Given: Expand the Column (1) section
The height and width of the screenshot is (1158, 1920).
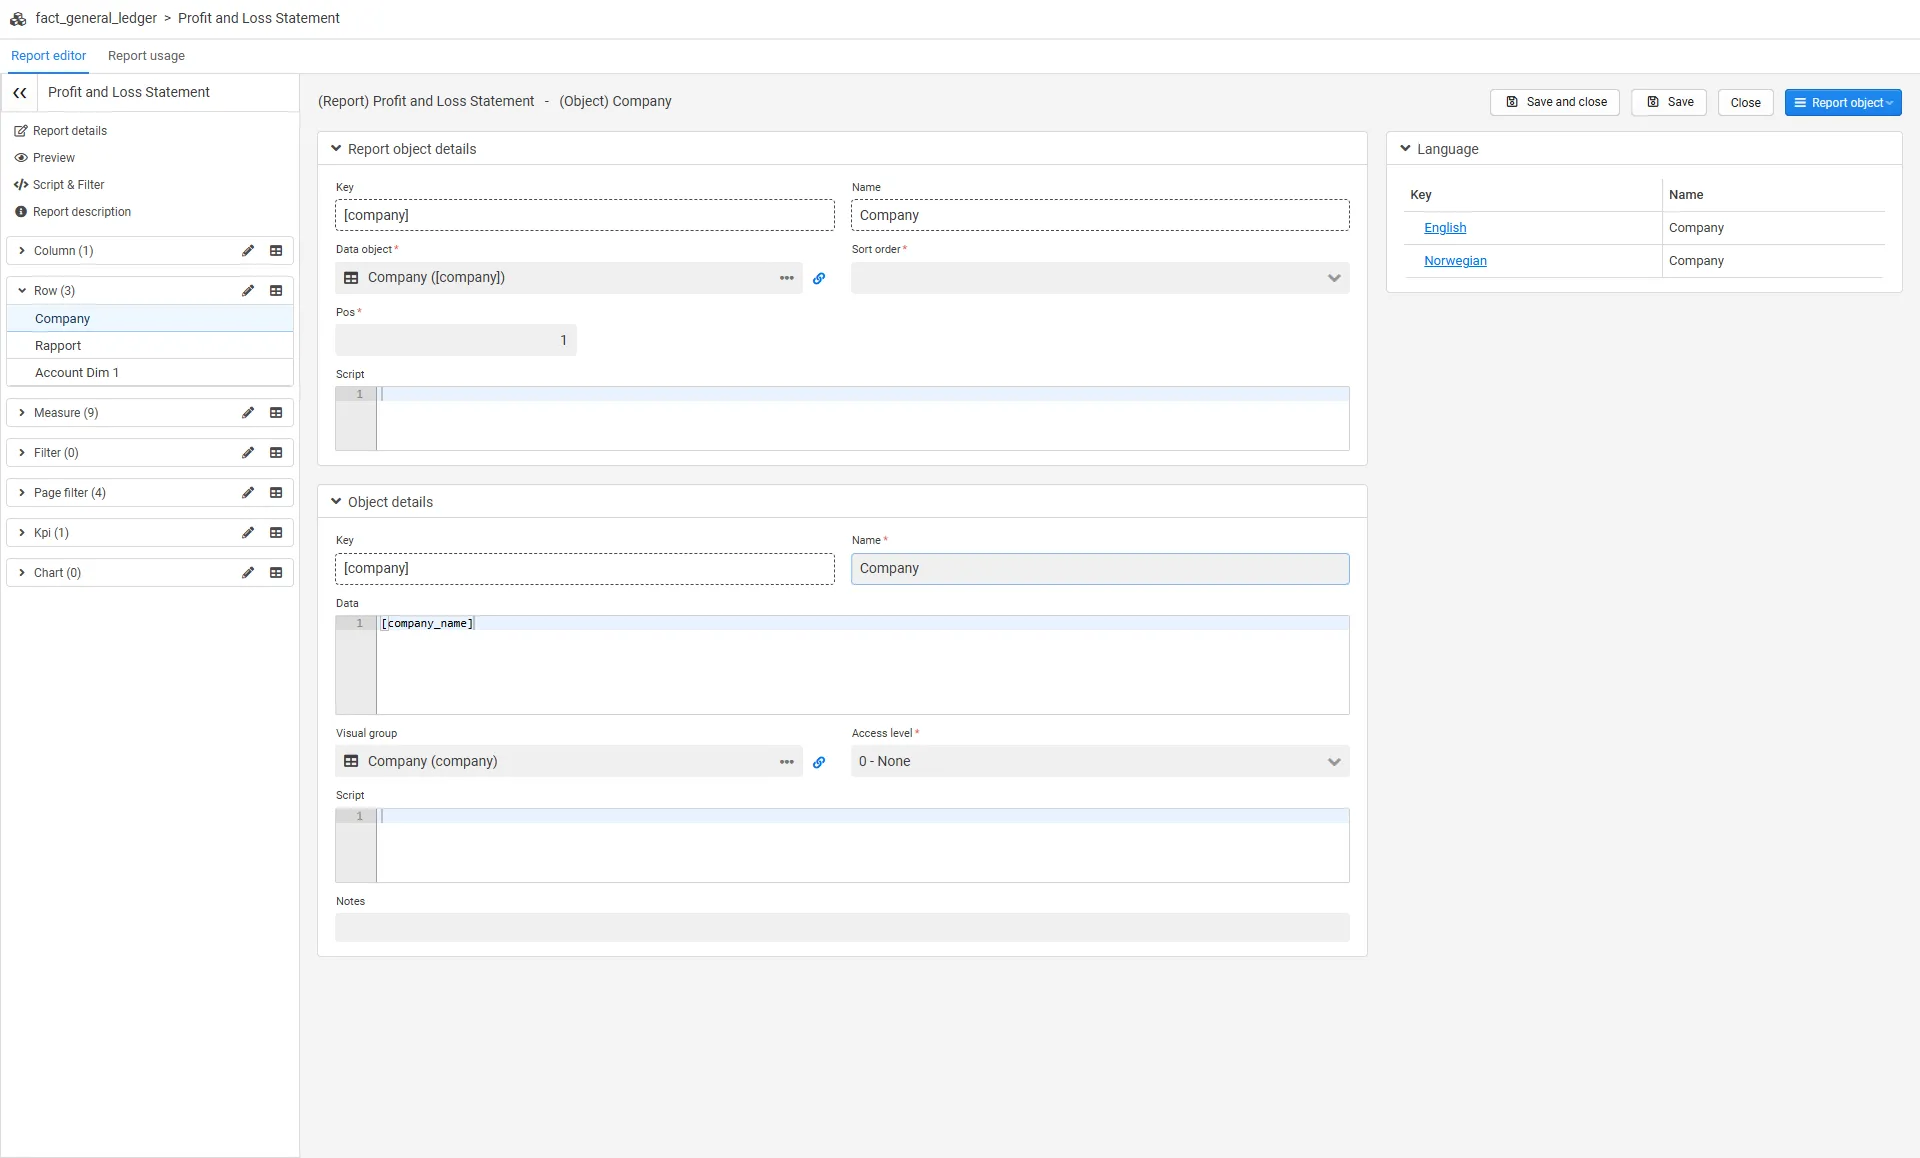Looking at the screenshot, I should [x=22, y=251].
